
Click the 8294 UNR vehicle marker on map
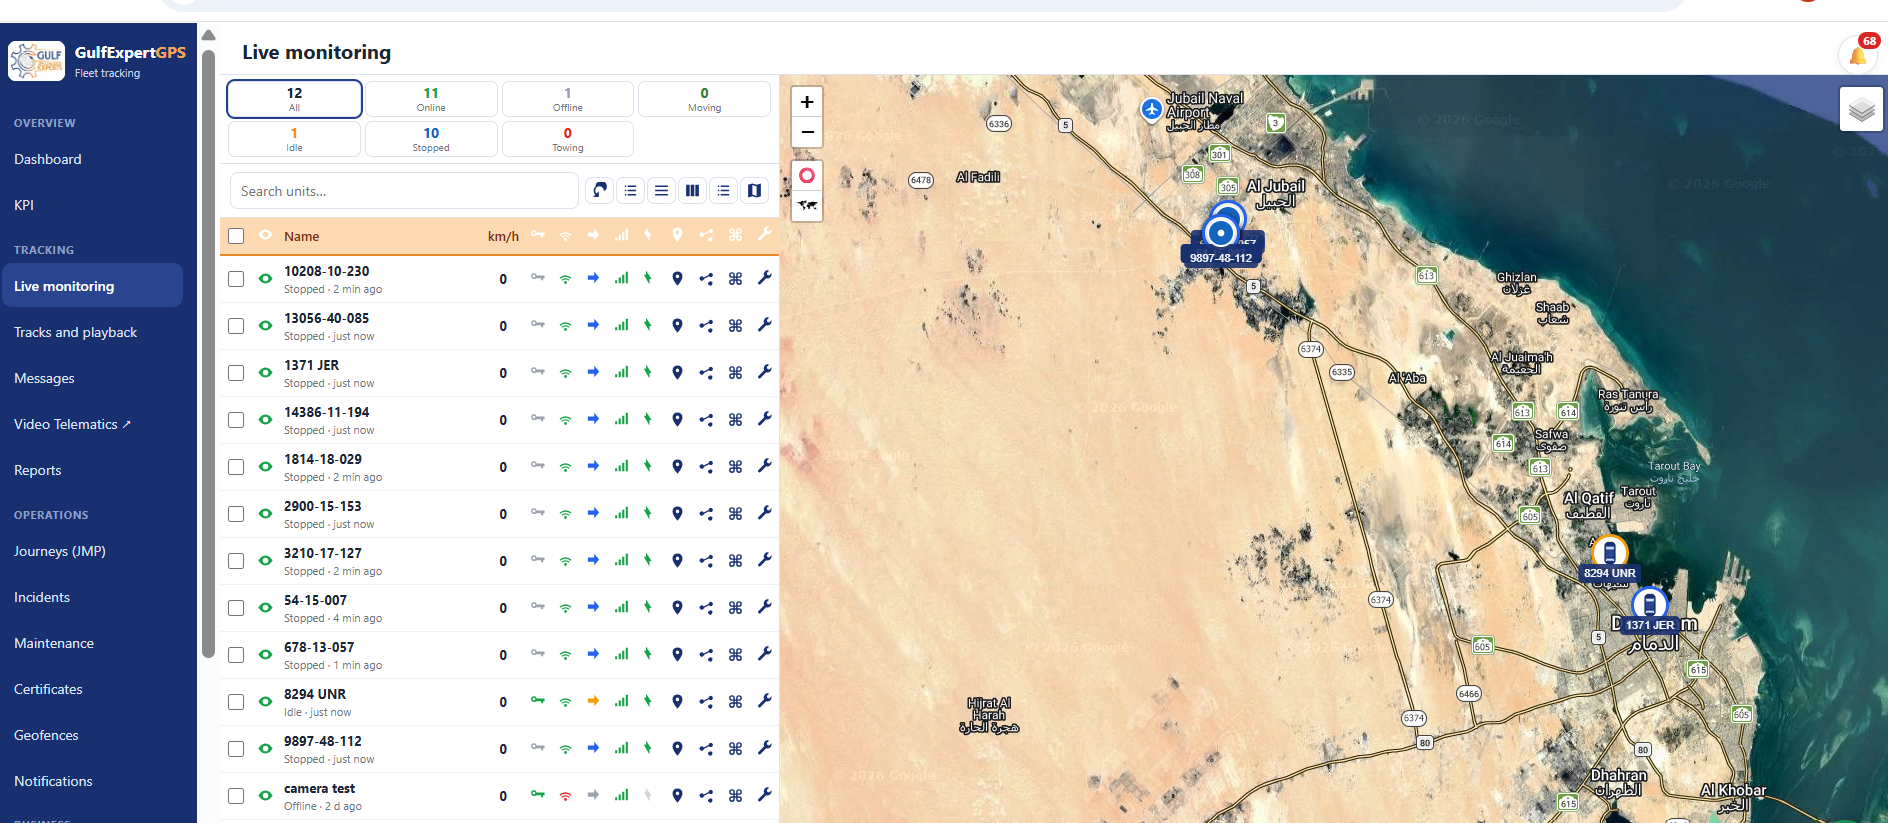pos(1609,553)
